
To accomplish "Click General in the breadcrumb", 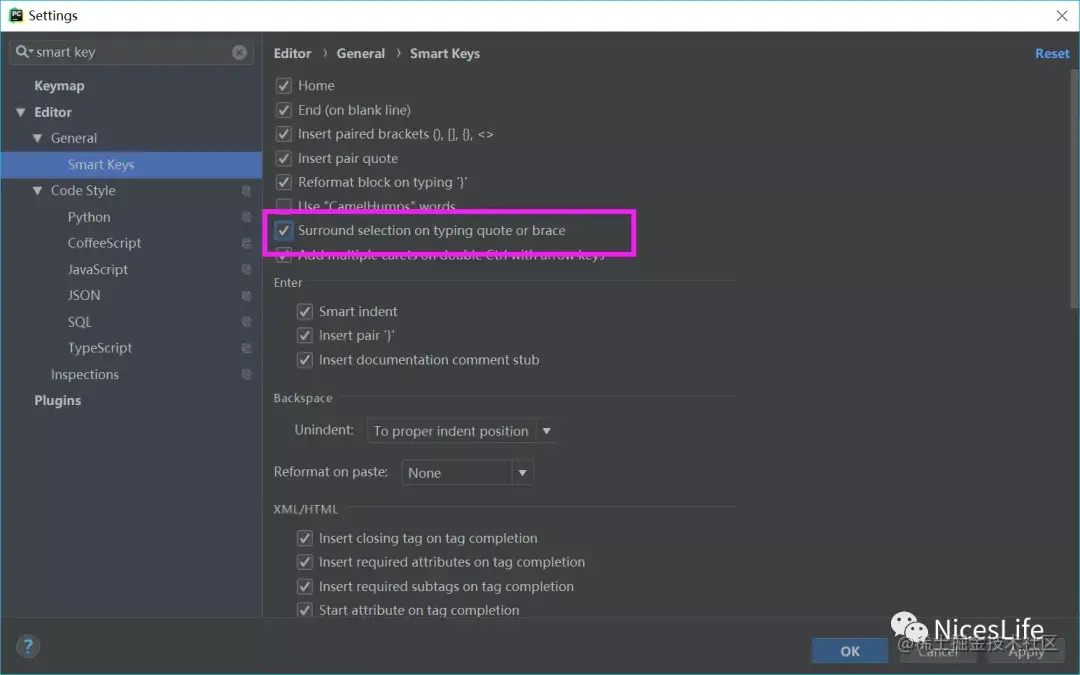I will [360, 53].
